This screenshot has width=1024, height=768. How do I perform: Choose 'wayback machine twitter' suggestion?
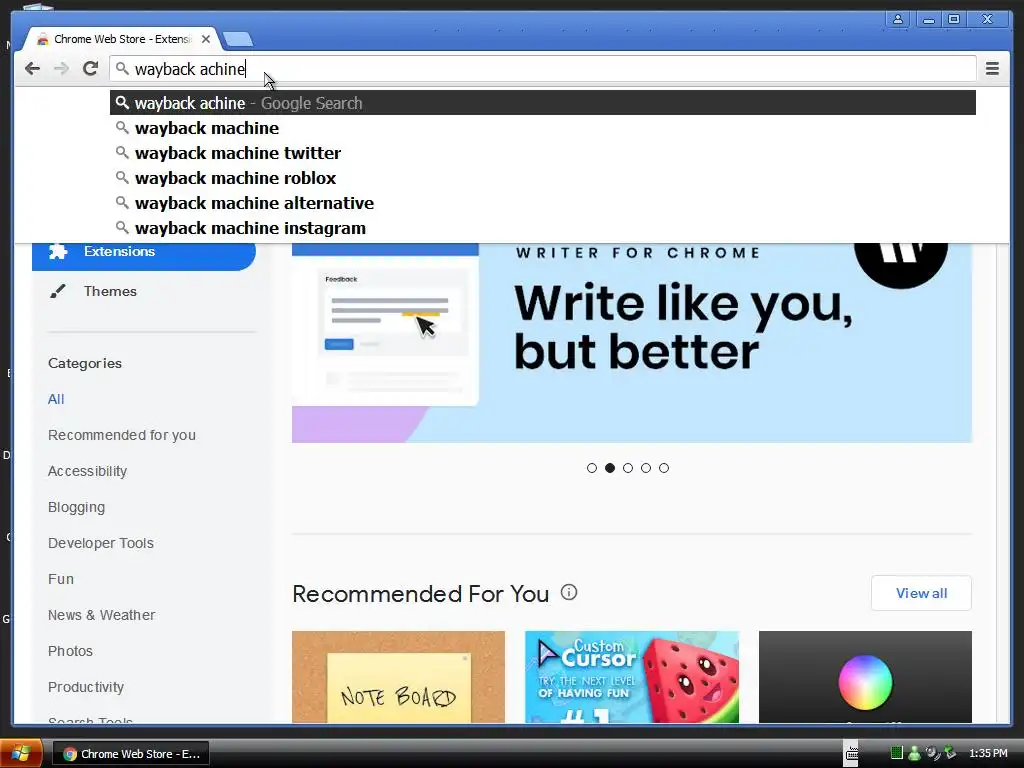pyautogui.click(x=543, y=153)
